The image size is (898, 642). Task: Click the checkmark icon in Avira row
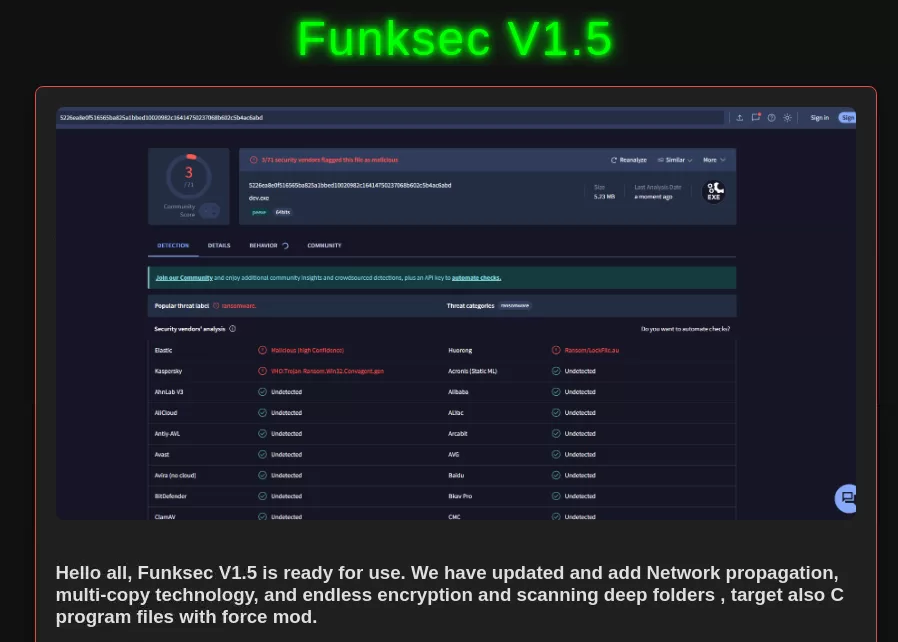[262, 475]
